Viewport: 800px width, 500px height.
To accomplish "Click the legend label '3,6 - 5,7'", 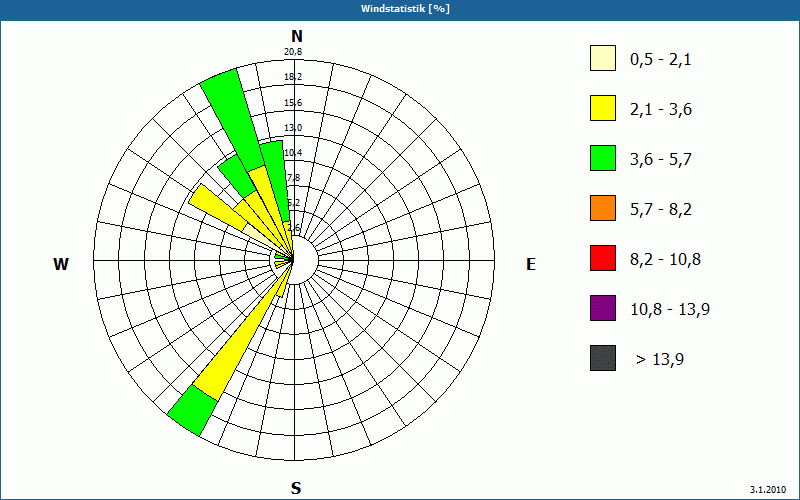I will pyautogui.click(x=661, y=160).
